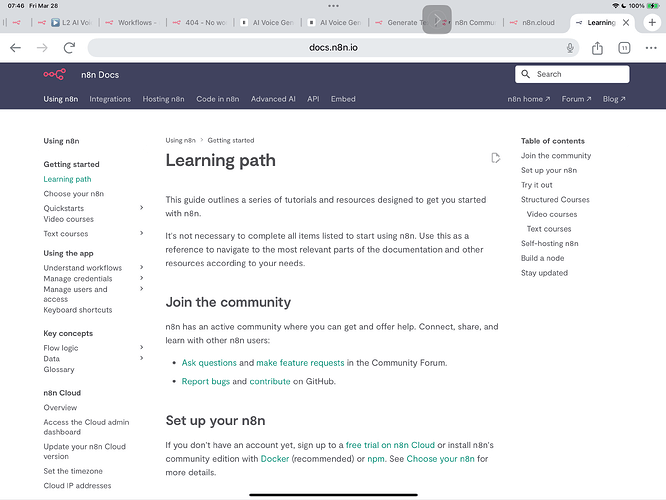Screen dimensions: 666x500
Task: Open Keyboard shortcuts sidebar item
Action: coord(78,310)
